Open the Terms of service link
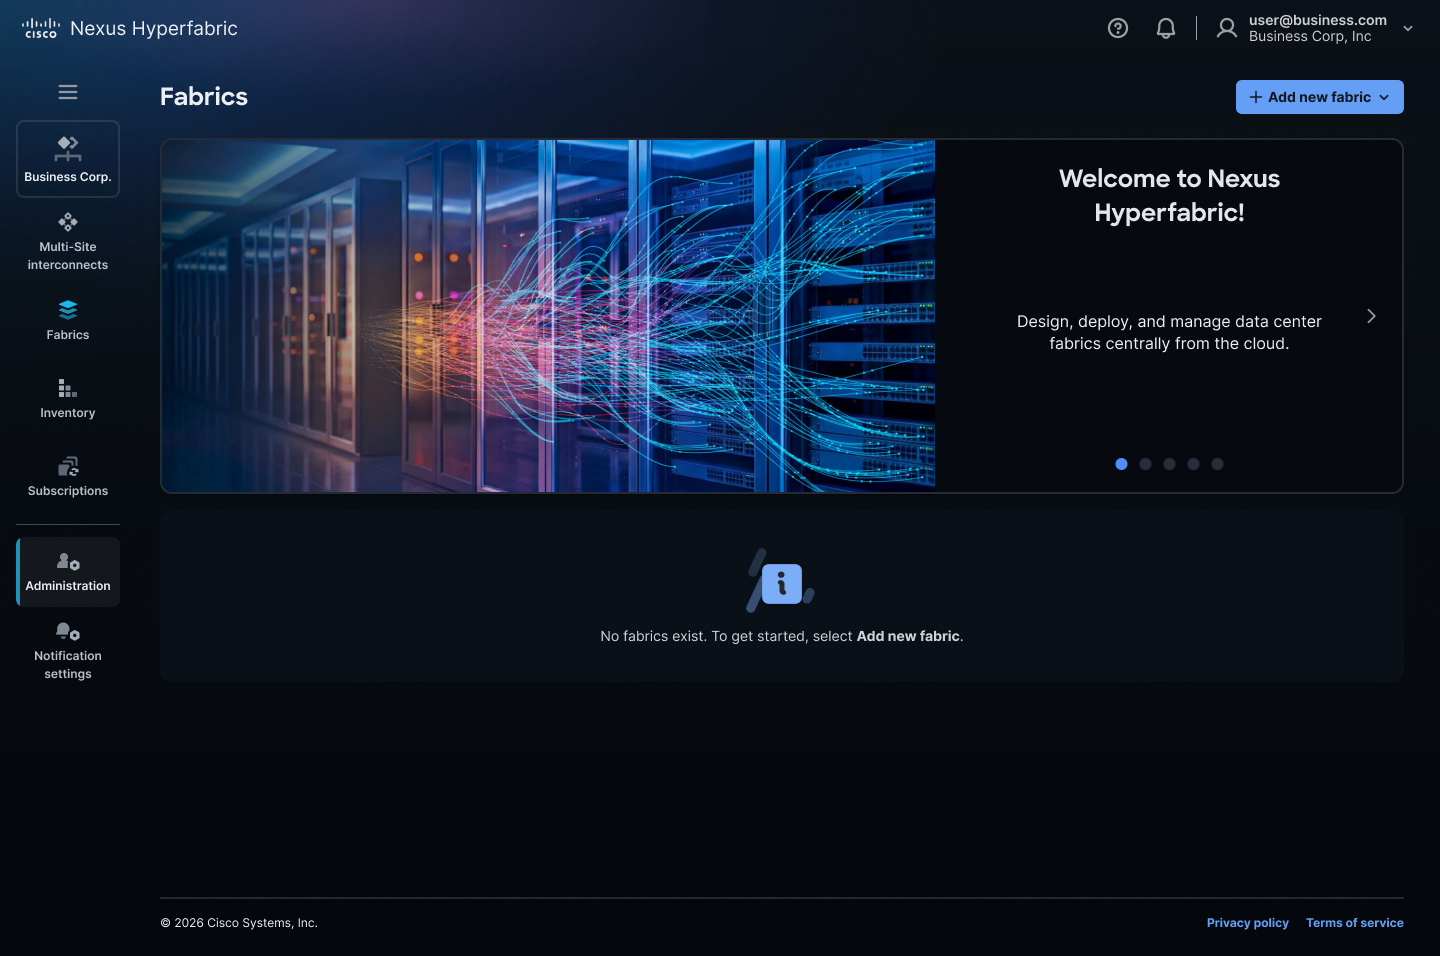The height and width of the screenshot is (956, 1440). 1355,923
